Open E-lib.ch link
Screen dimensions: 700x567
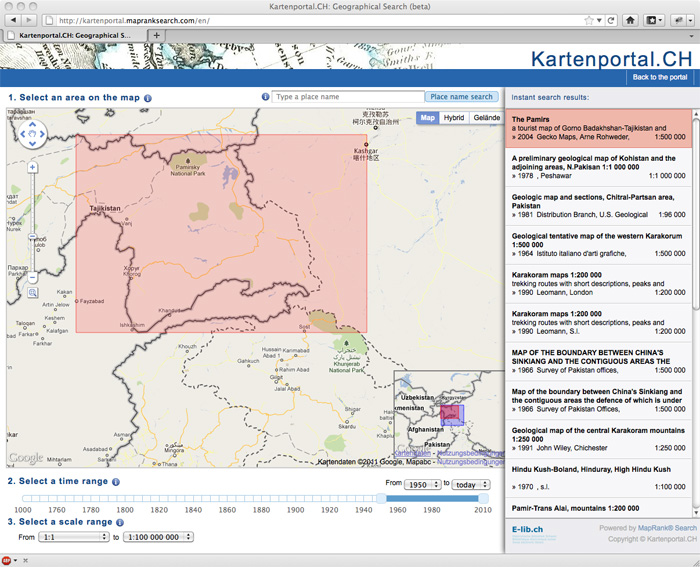[527, 529]
